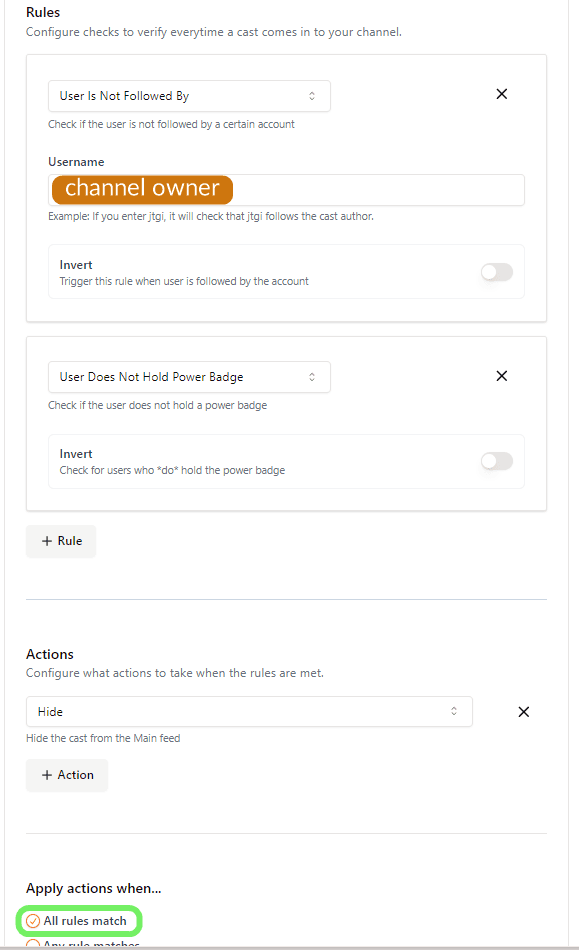This screenshot has width=579, height=950.
Task: Add a new Rule
Action: click(61, 541)
